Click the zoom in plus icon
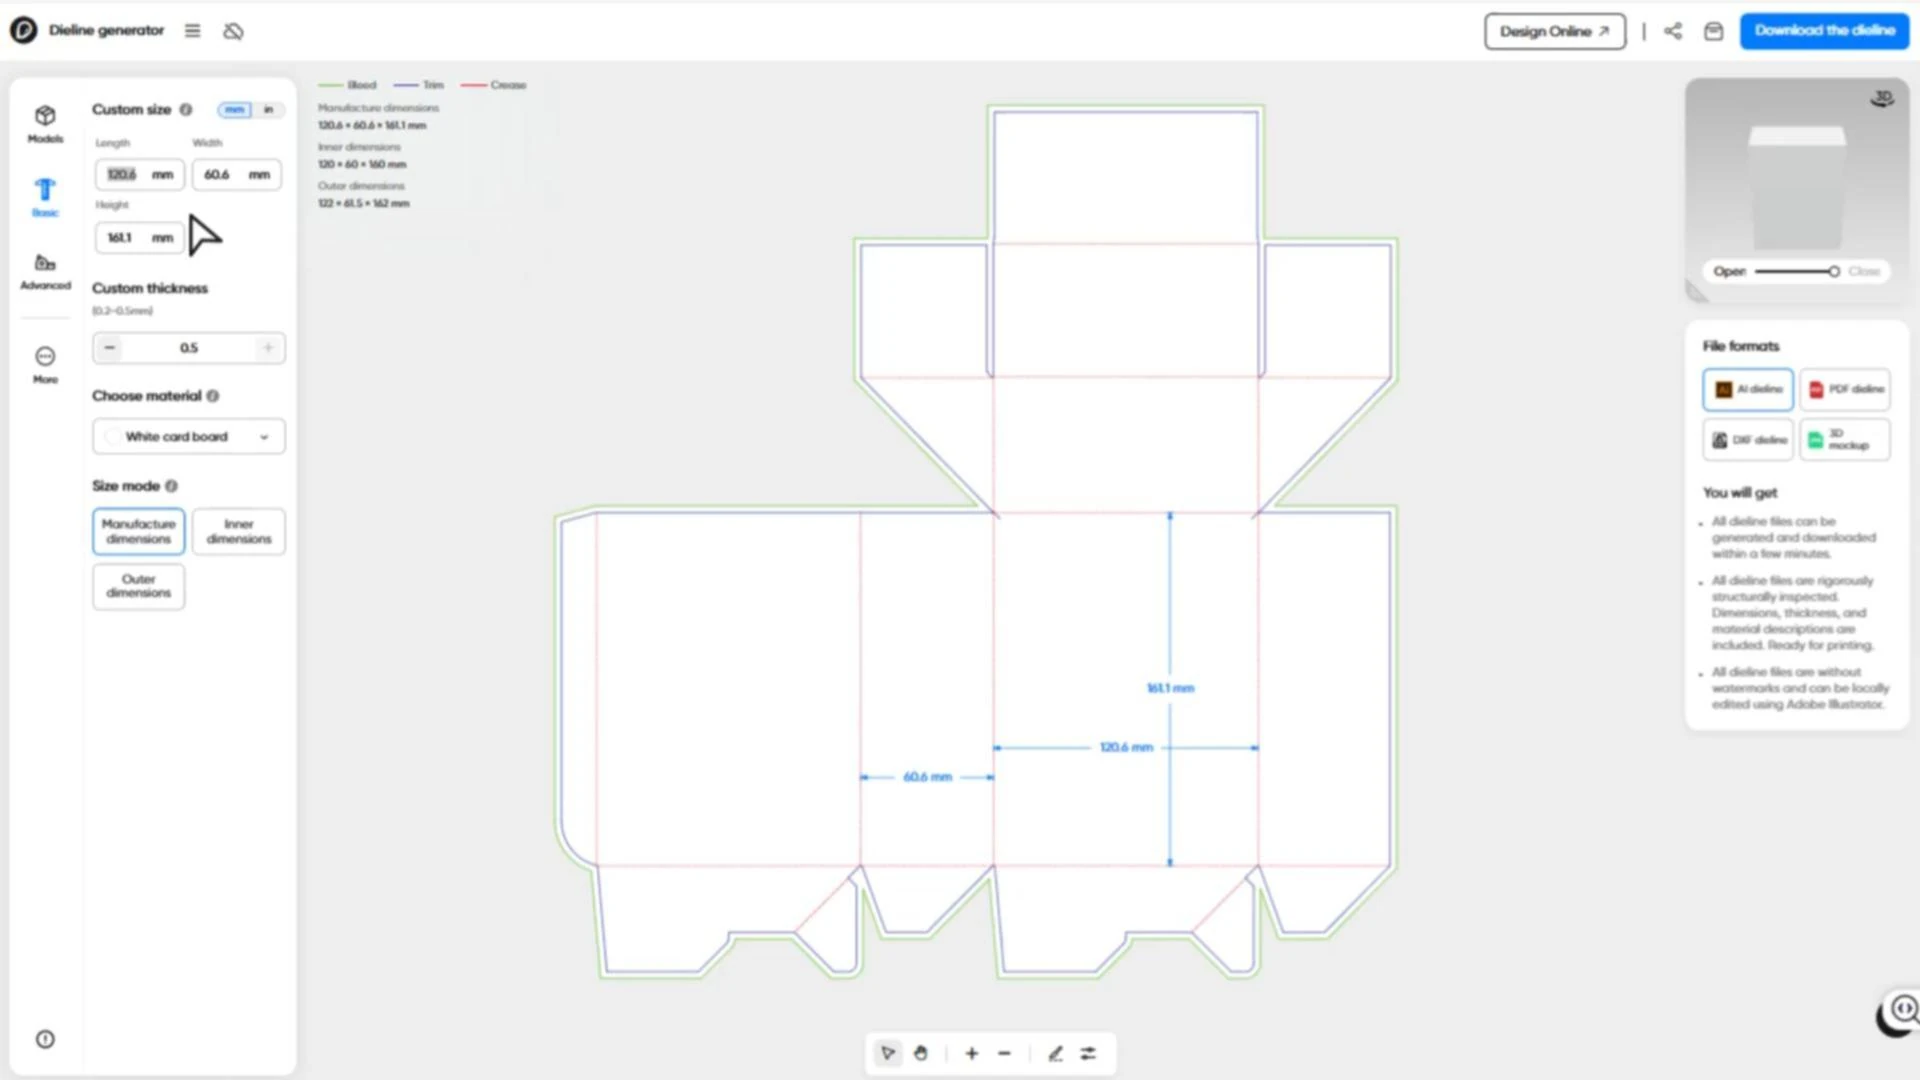 point(971,1053)
